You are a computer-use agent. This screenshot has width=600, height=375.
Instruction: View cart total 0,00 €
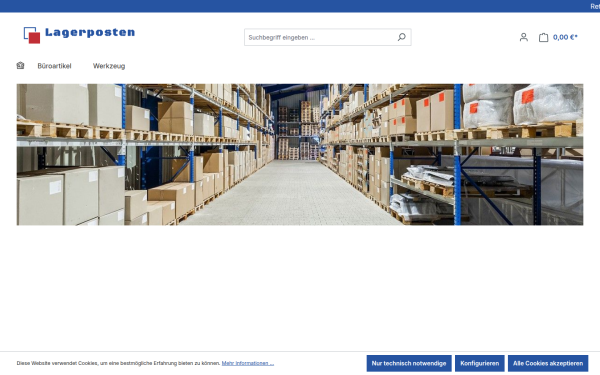[565, 37]
